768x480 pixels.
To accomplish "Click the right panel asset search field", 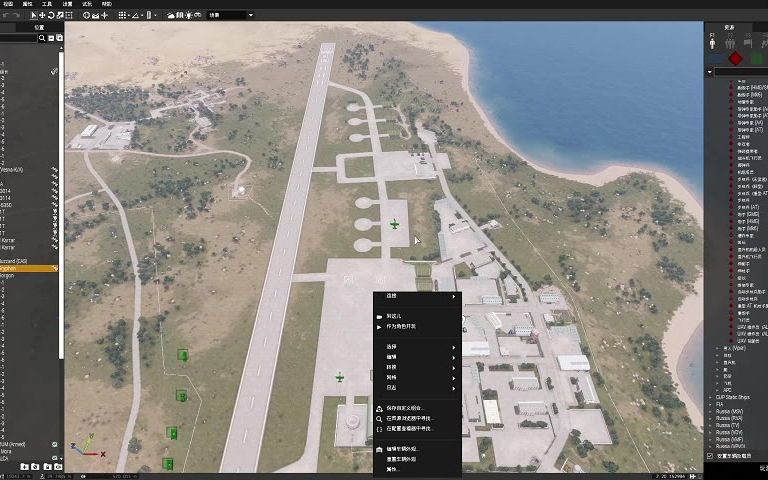I will click(741, 72).
